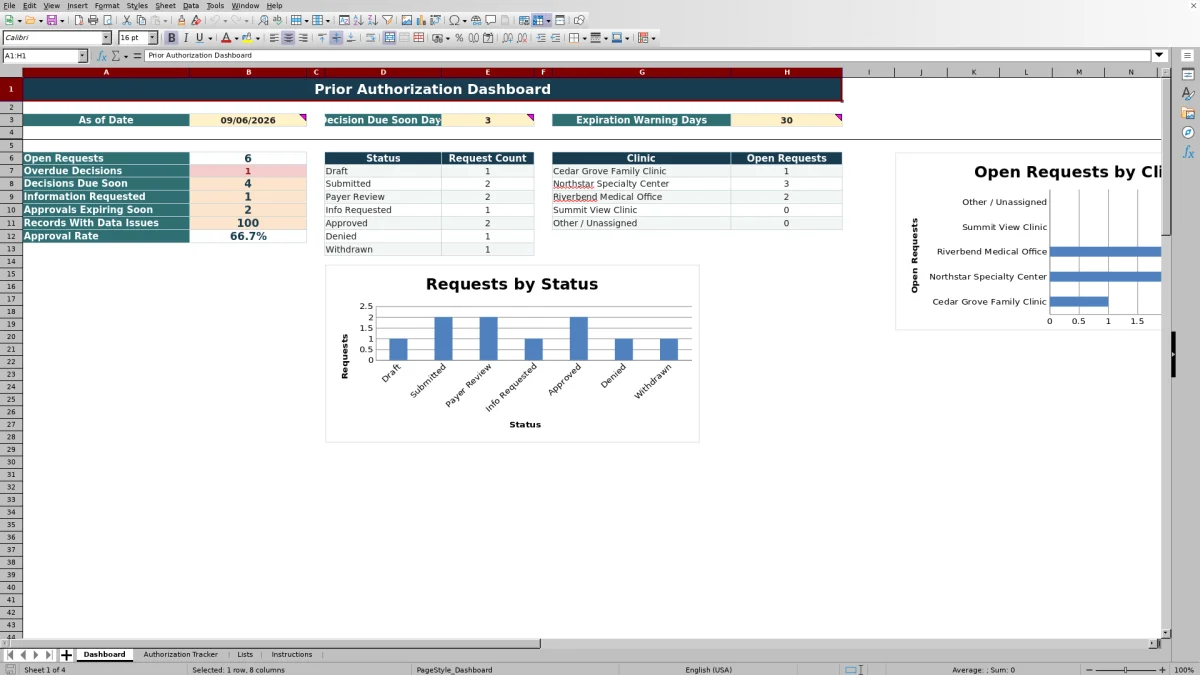Open the sidebar Properties panel

(x=1188, y=75)
